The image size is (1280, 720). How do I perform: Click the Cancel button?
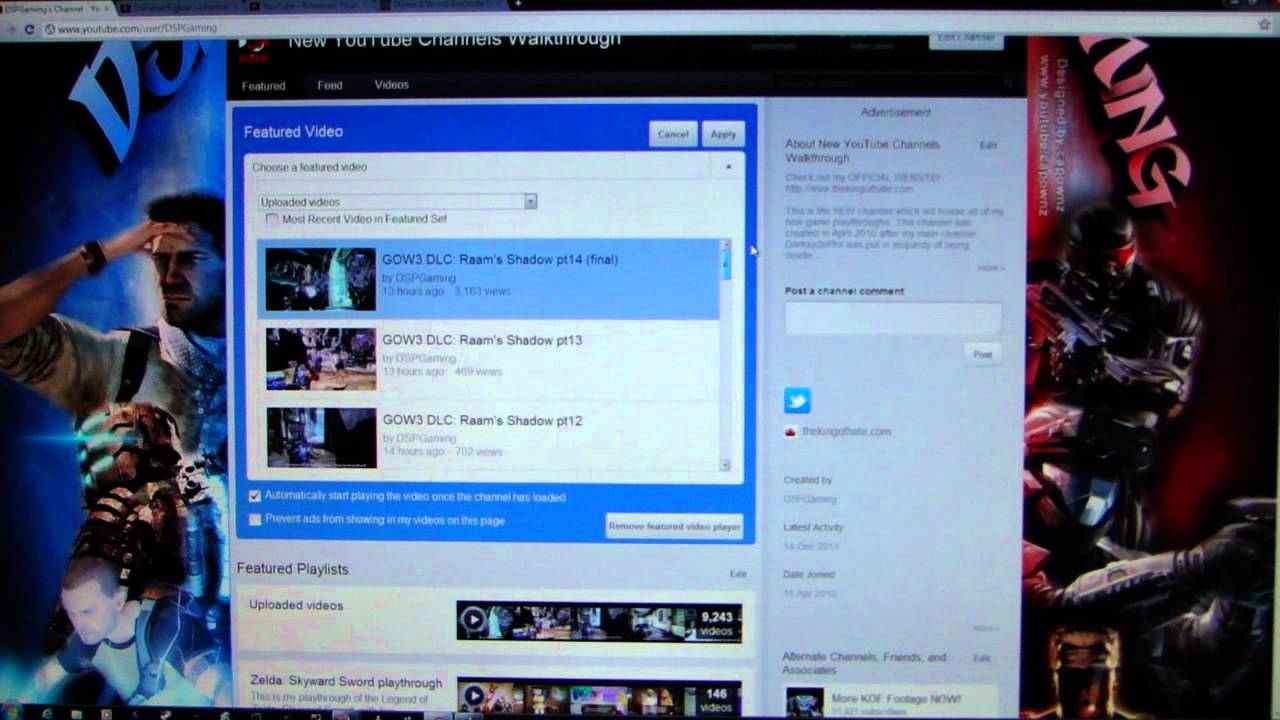coord(673,134)
